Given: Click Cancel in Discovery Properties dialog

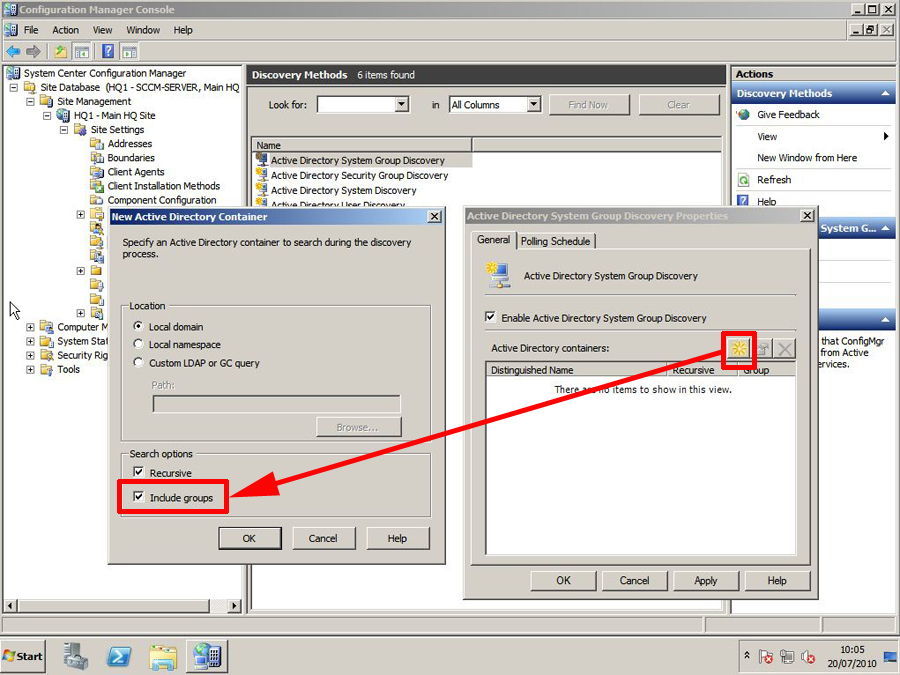Looking at the screenshot, I should point(634,581).
